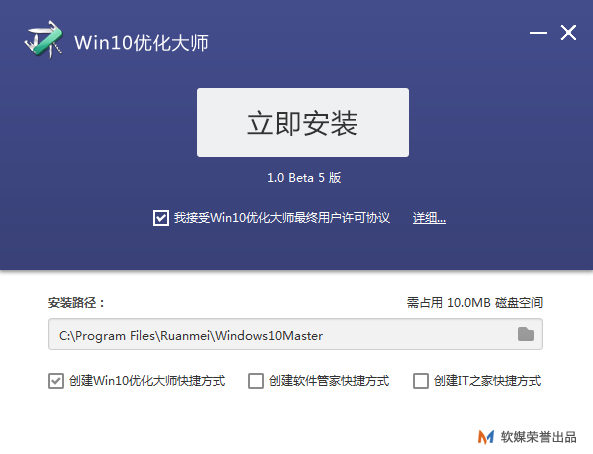Viewport: 593px width, 454px height.
Task: Click into the install path text field
Action: click(x=295, y=334)
